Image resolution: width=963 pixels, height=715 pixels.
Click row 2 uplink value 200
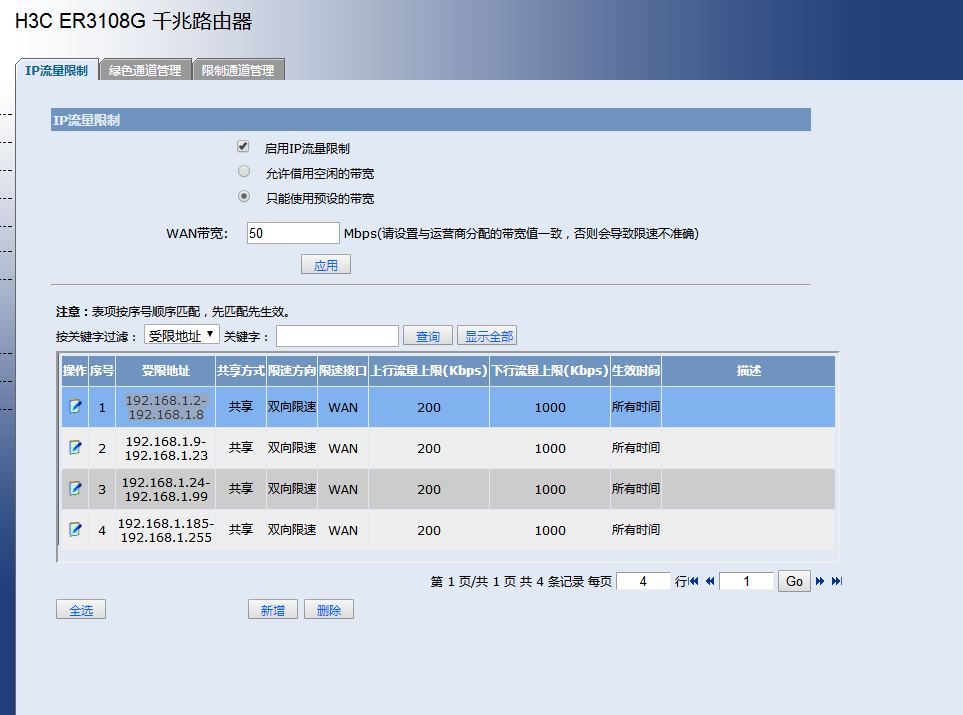pos(429,448)
